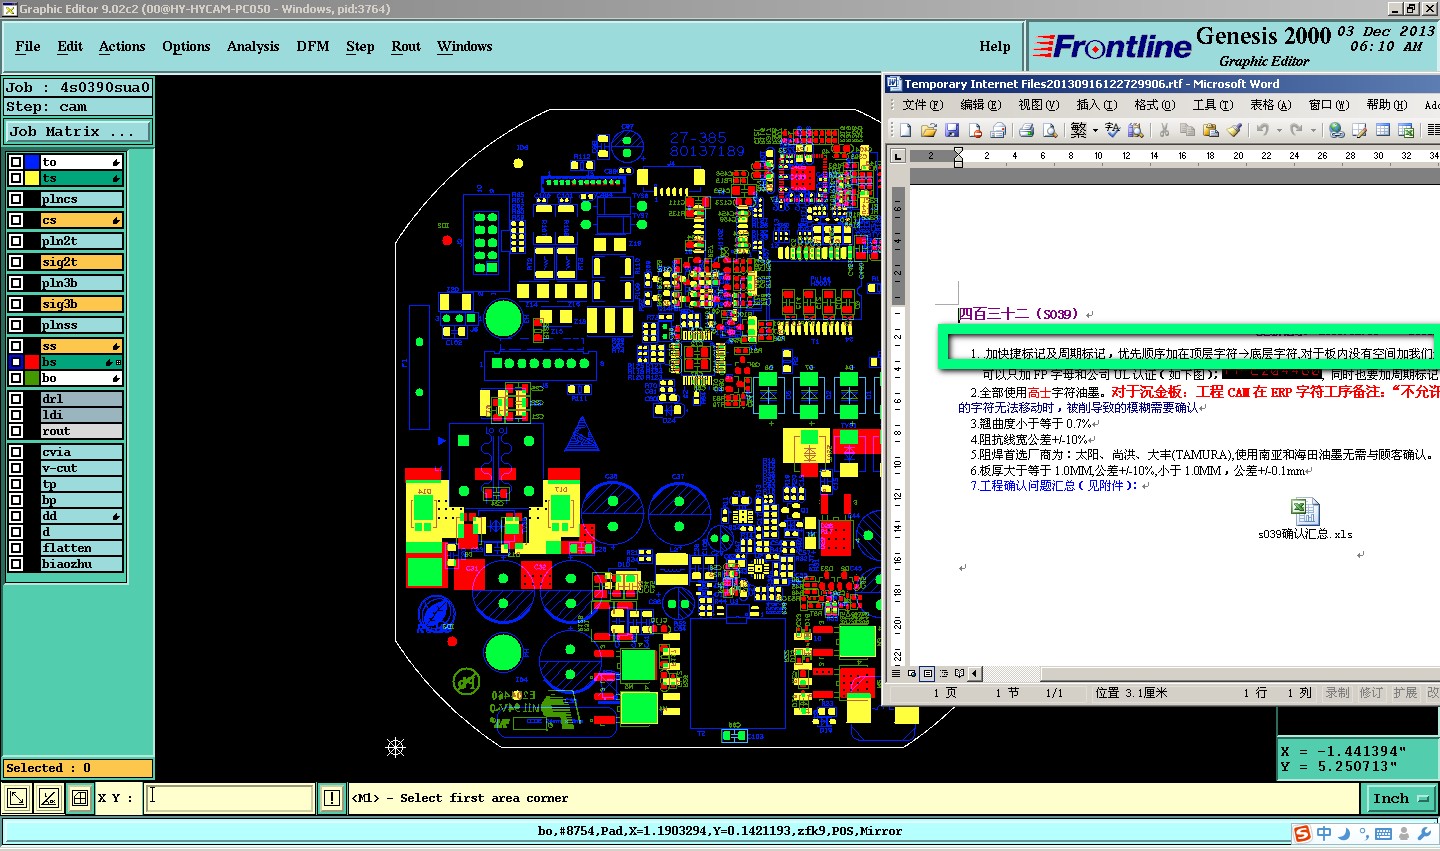The image size is (1440, 851).
Task: Click Word's horizontal scrollbar at document bottom
Action: pos(1210,674)
